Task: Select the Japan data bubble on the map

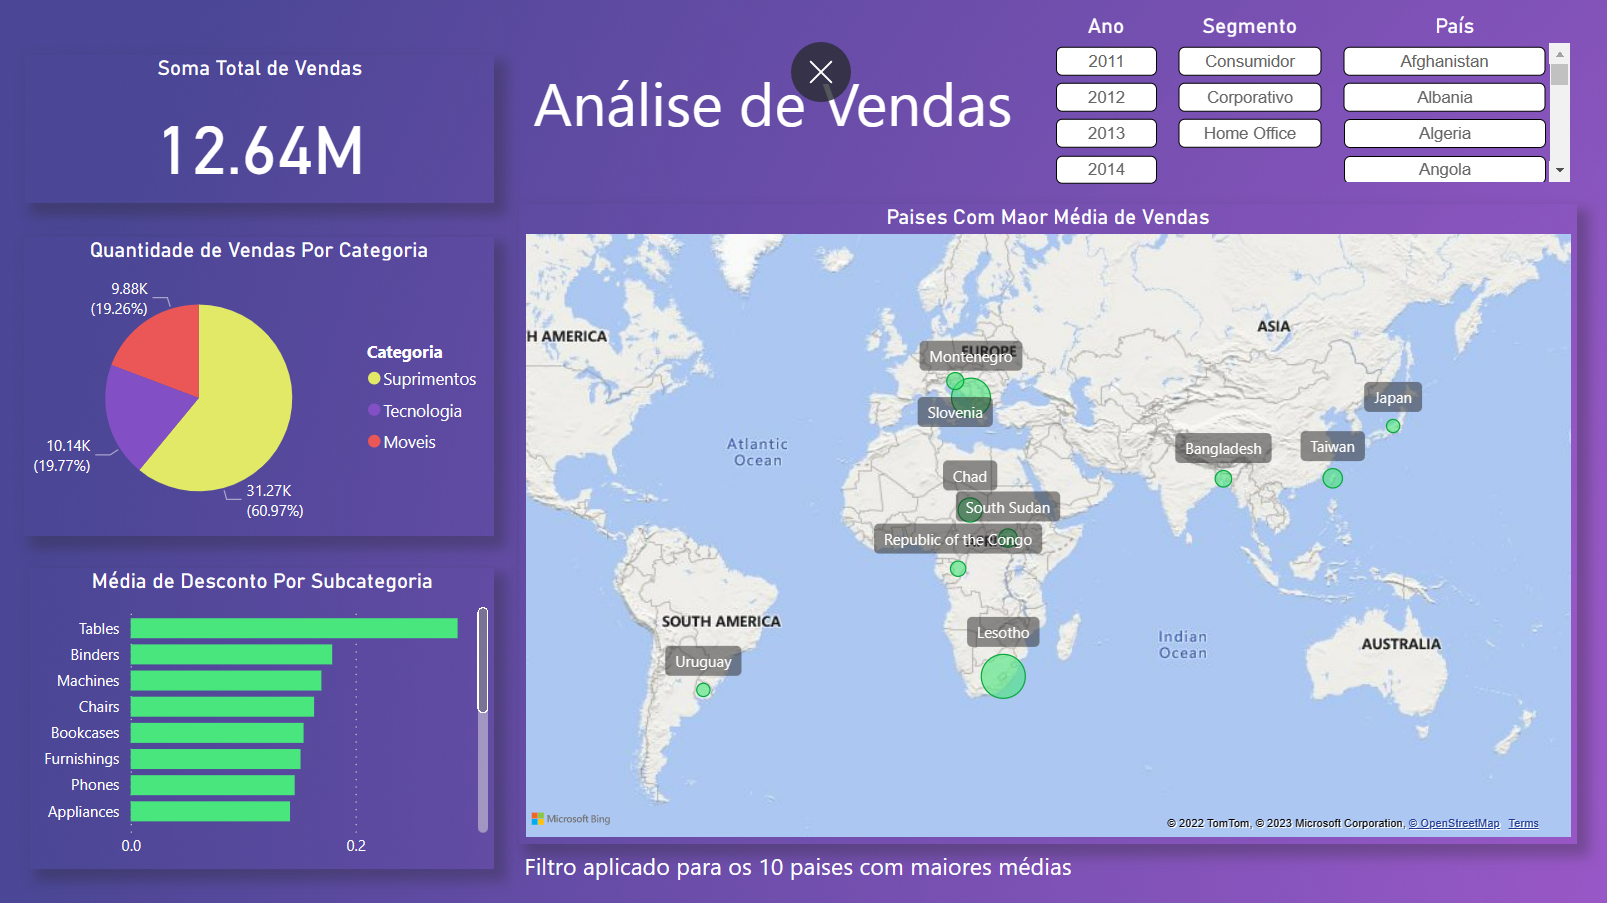Action: (x=1393, y=424)
